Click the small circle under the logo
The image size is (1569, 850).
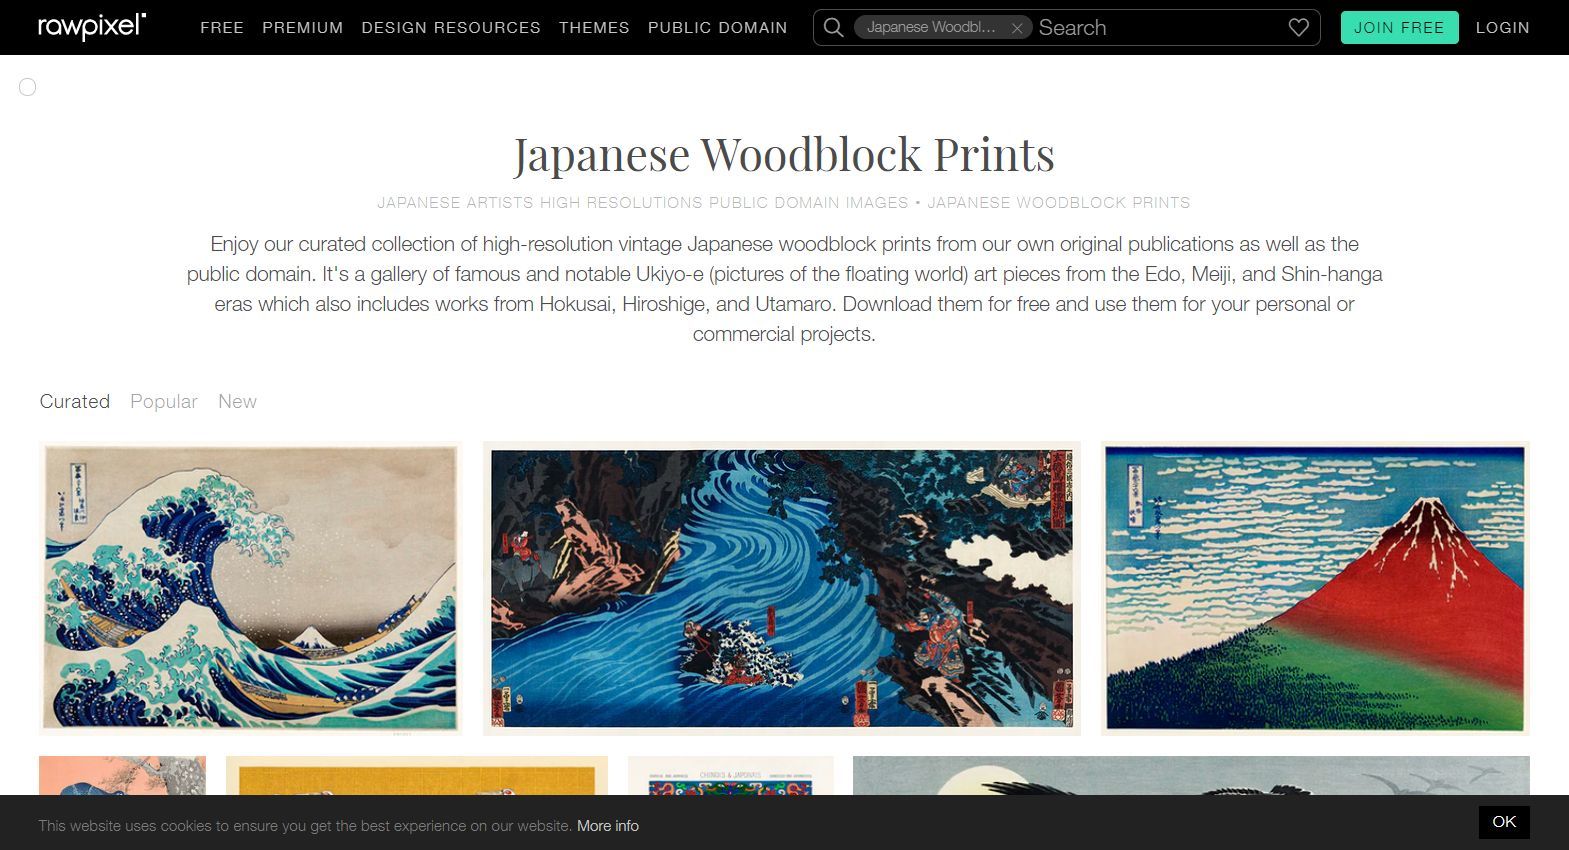pos(28,87)
